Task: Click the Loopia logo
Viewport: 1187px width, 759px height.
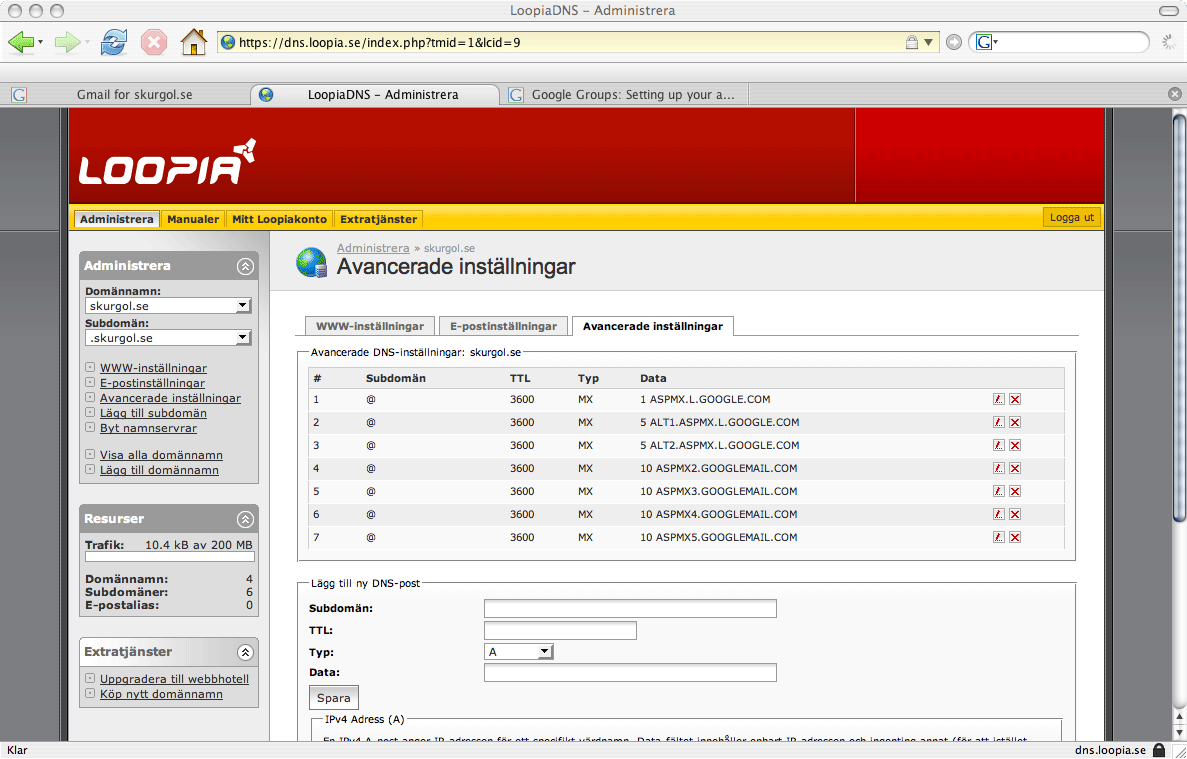Action: 167,162
